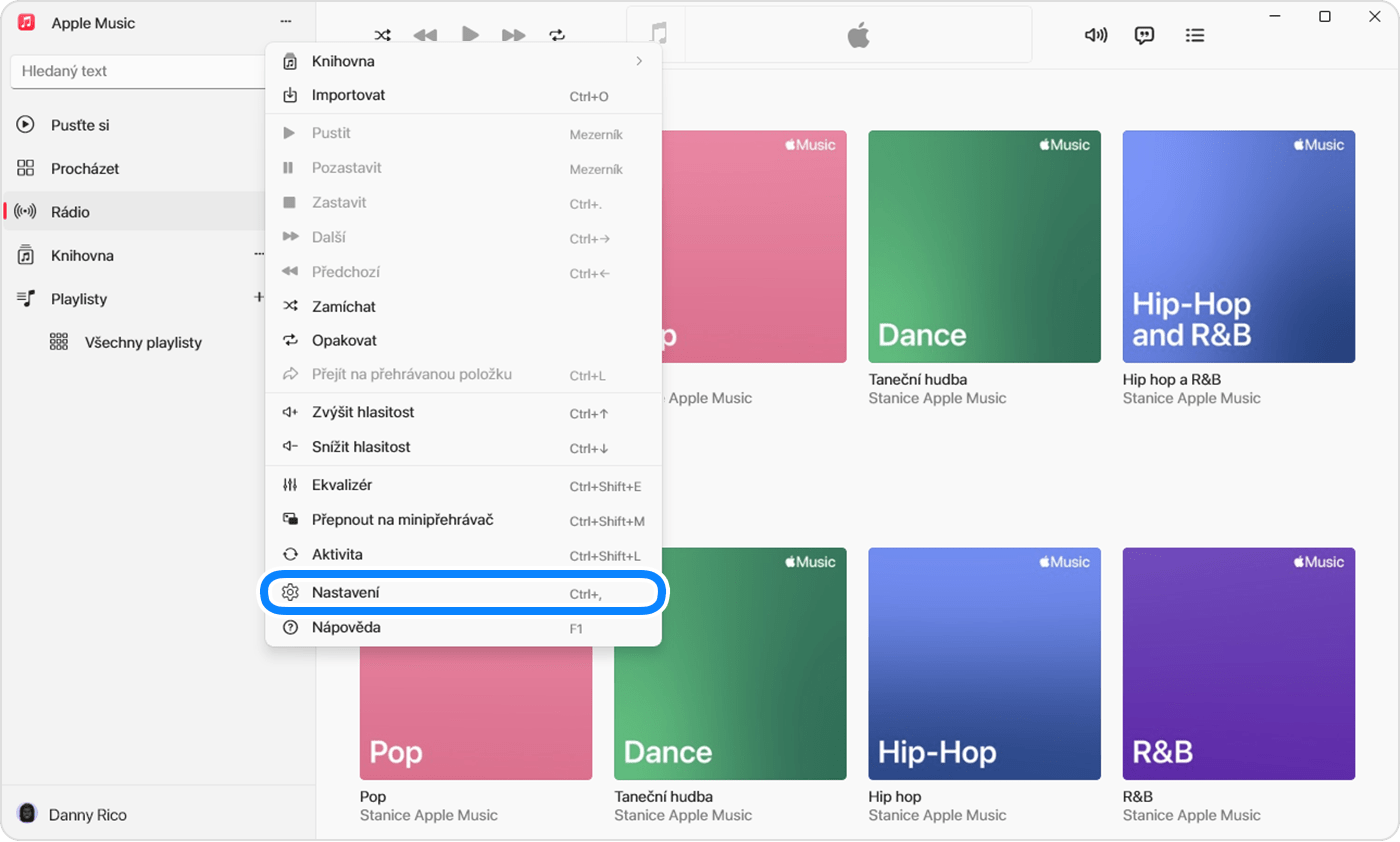Choose Přejít na přehrávanou položku
The width and height of the screenshot is (1400, 842).
(x=463, y=374)
